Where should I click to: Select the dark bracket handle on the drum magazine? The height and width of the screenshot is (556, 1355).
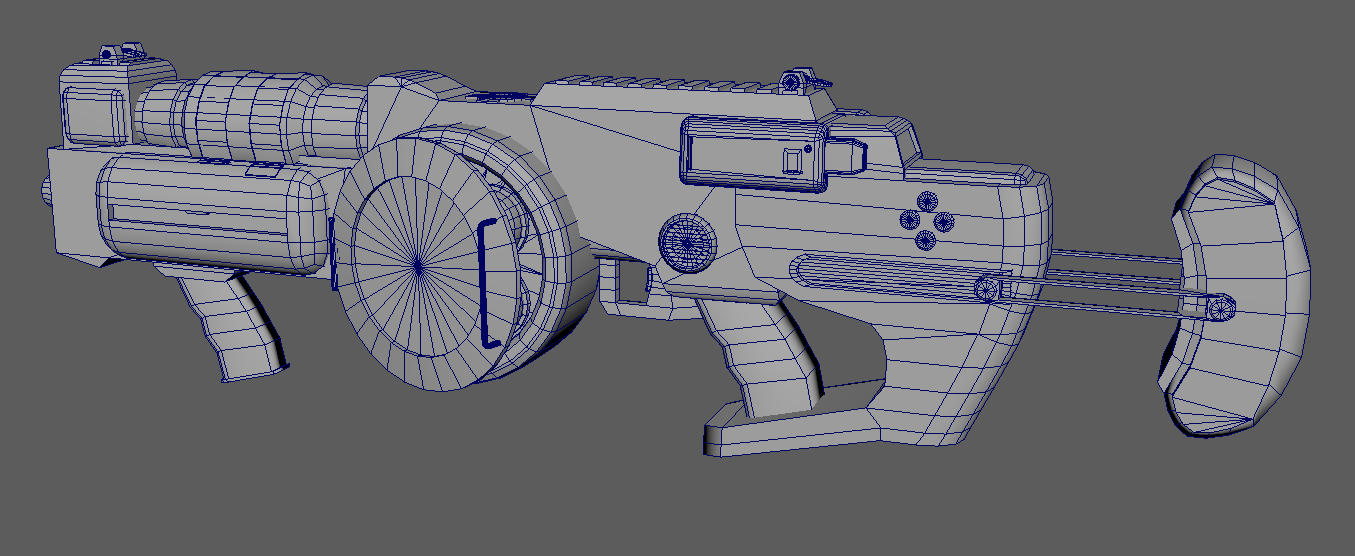[x=489, y=283]
